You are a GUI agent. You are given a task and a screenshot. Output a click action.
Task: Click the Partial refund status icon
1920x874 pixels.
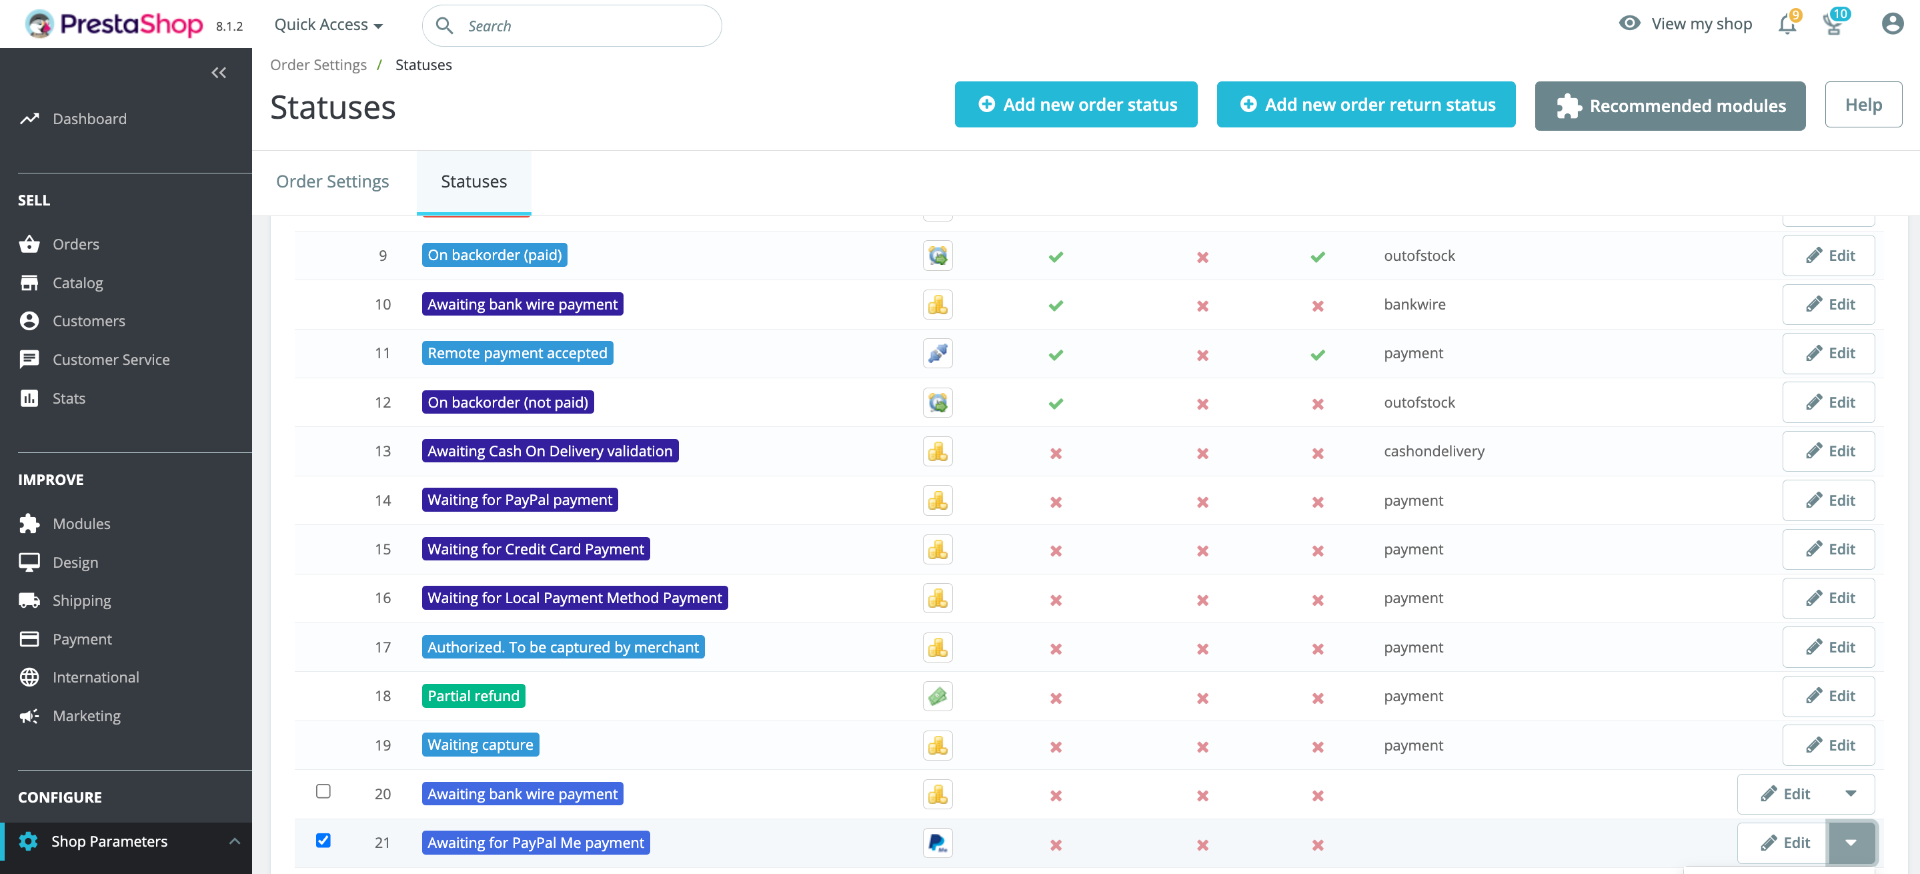pos(938,696)
